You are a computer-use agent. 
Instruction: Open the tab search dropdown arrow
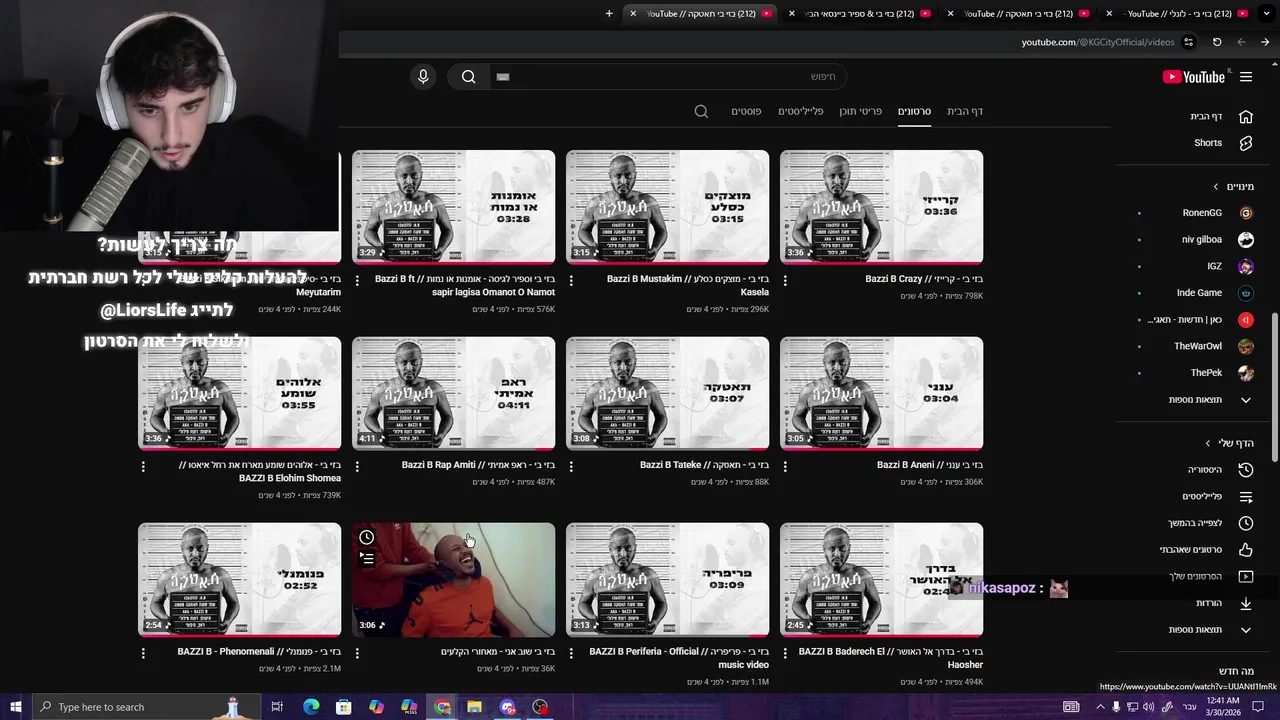[1266, 14]
